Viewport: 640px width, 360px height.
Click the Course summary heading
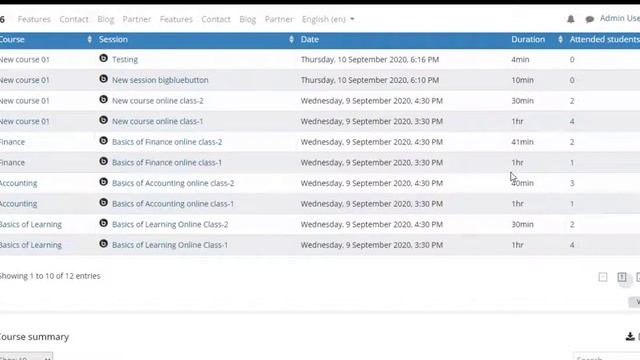coord(34,337)
